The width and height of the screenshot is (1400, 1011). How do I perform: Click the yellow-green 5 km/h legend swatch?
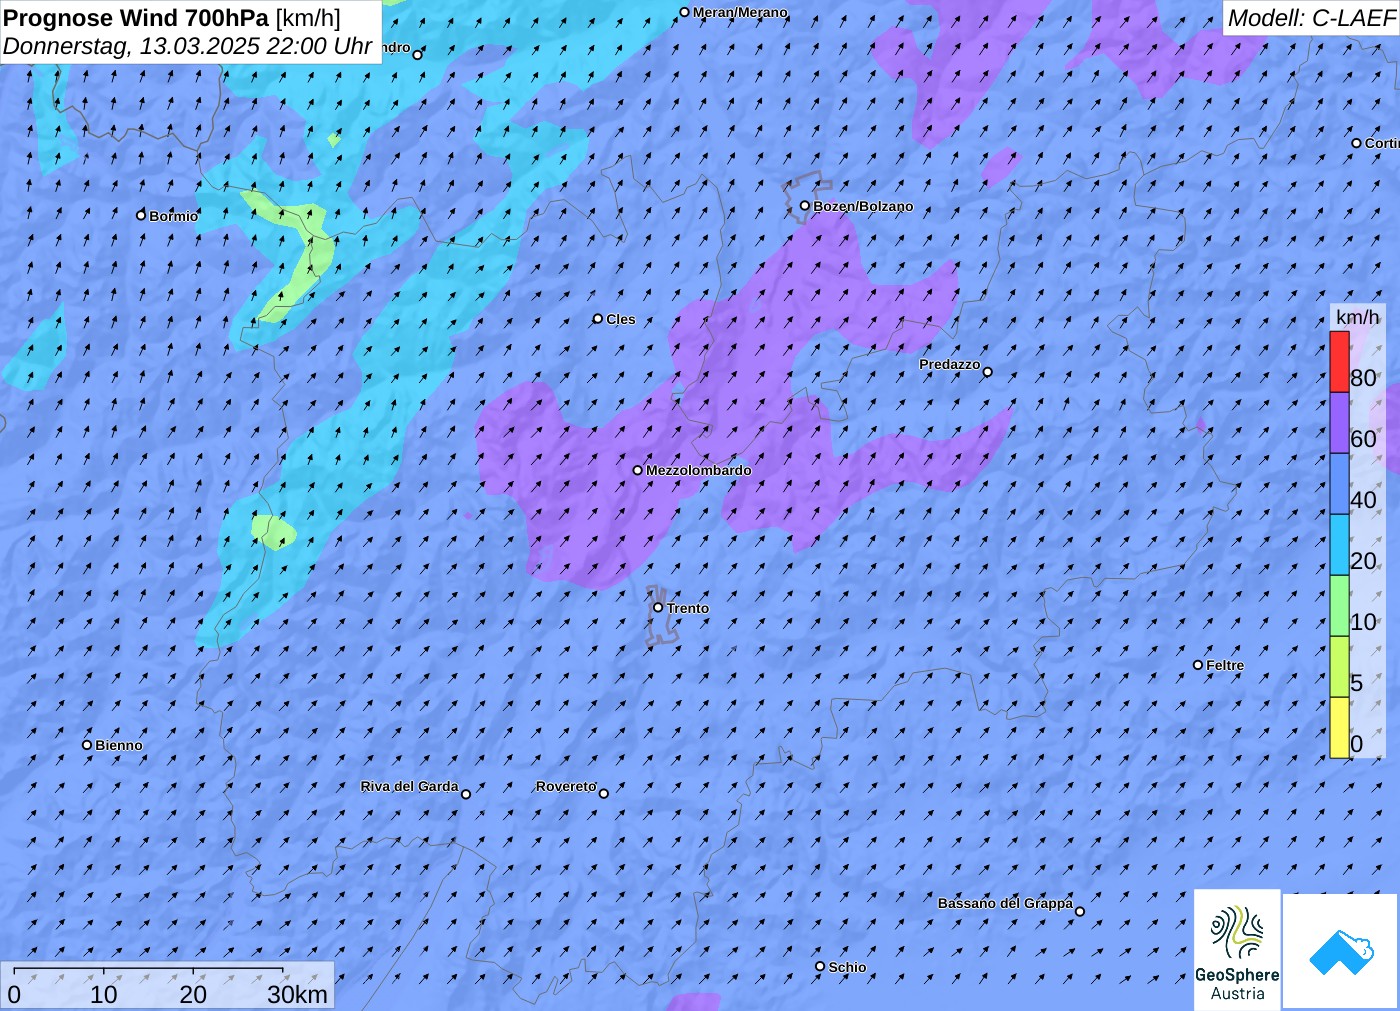point(1339,667)
